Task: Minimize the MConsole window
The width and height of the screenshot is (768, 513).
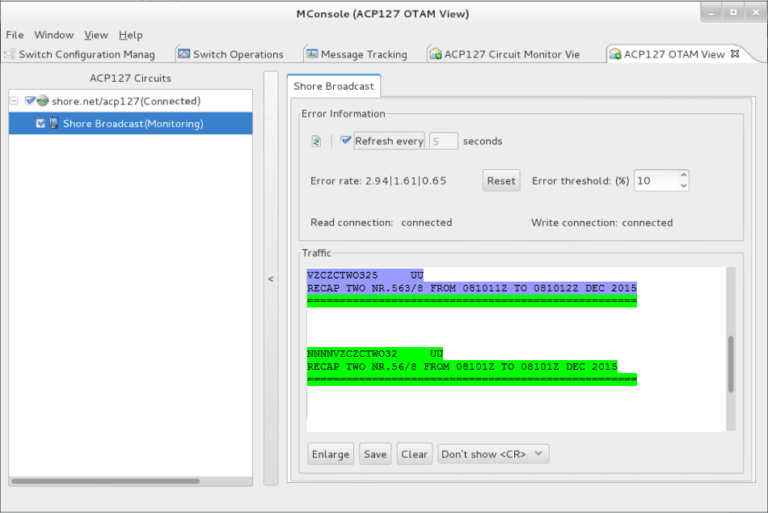Action: click(711, 13)
